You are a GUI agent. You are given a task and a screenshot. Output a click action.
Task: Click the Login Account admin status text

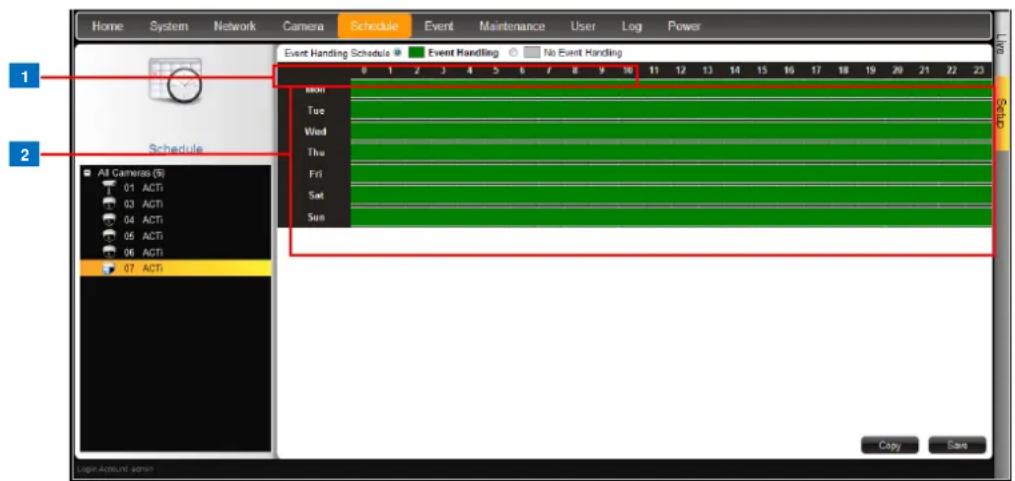pyautogui.click(x=114, y=469)
